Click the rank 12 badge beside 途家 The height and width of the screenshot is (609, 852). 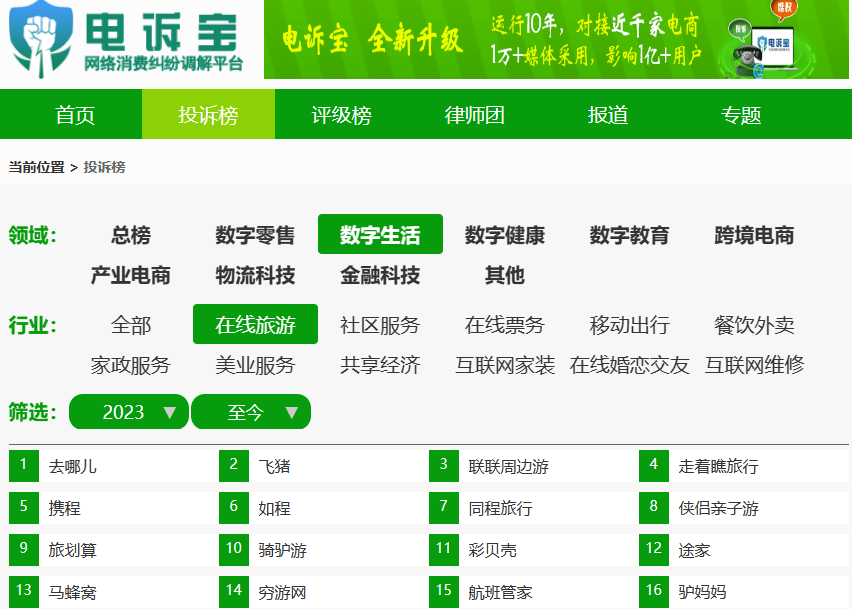coord(654,549)
